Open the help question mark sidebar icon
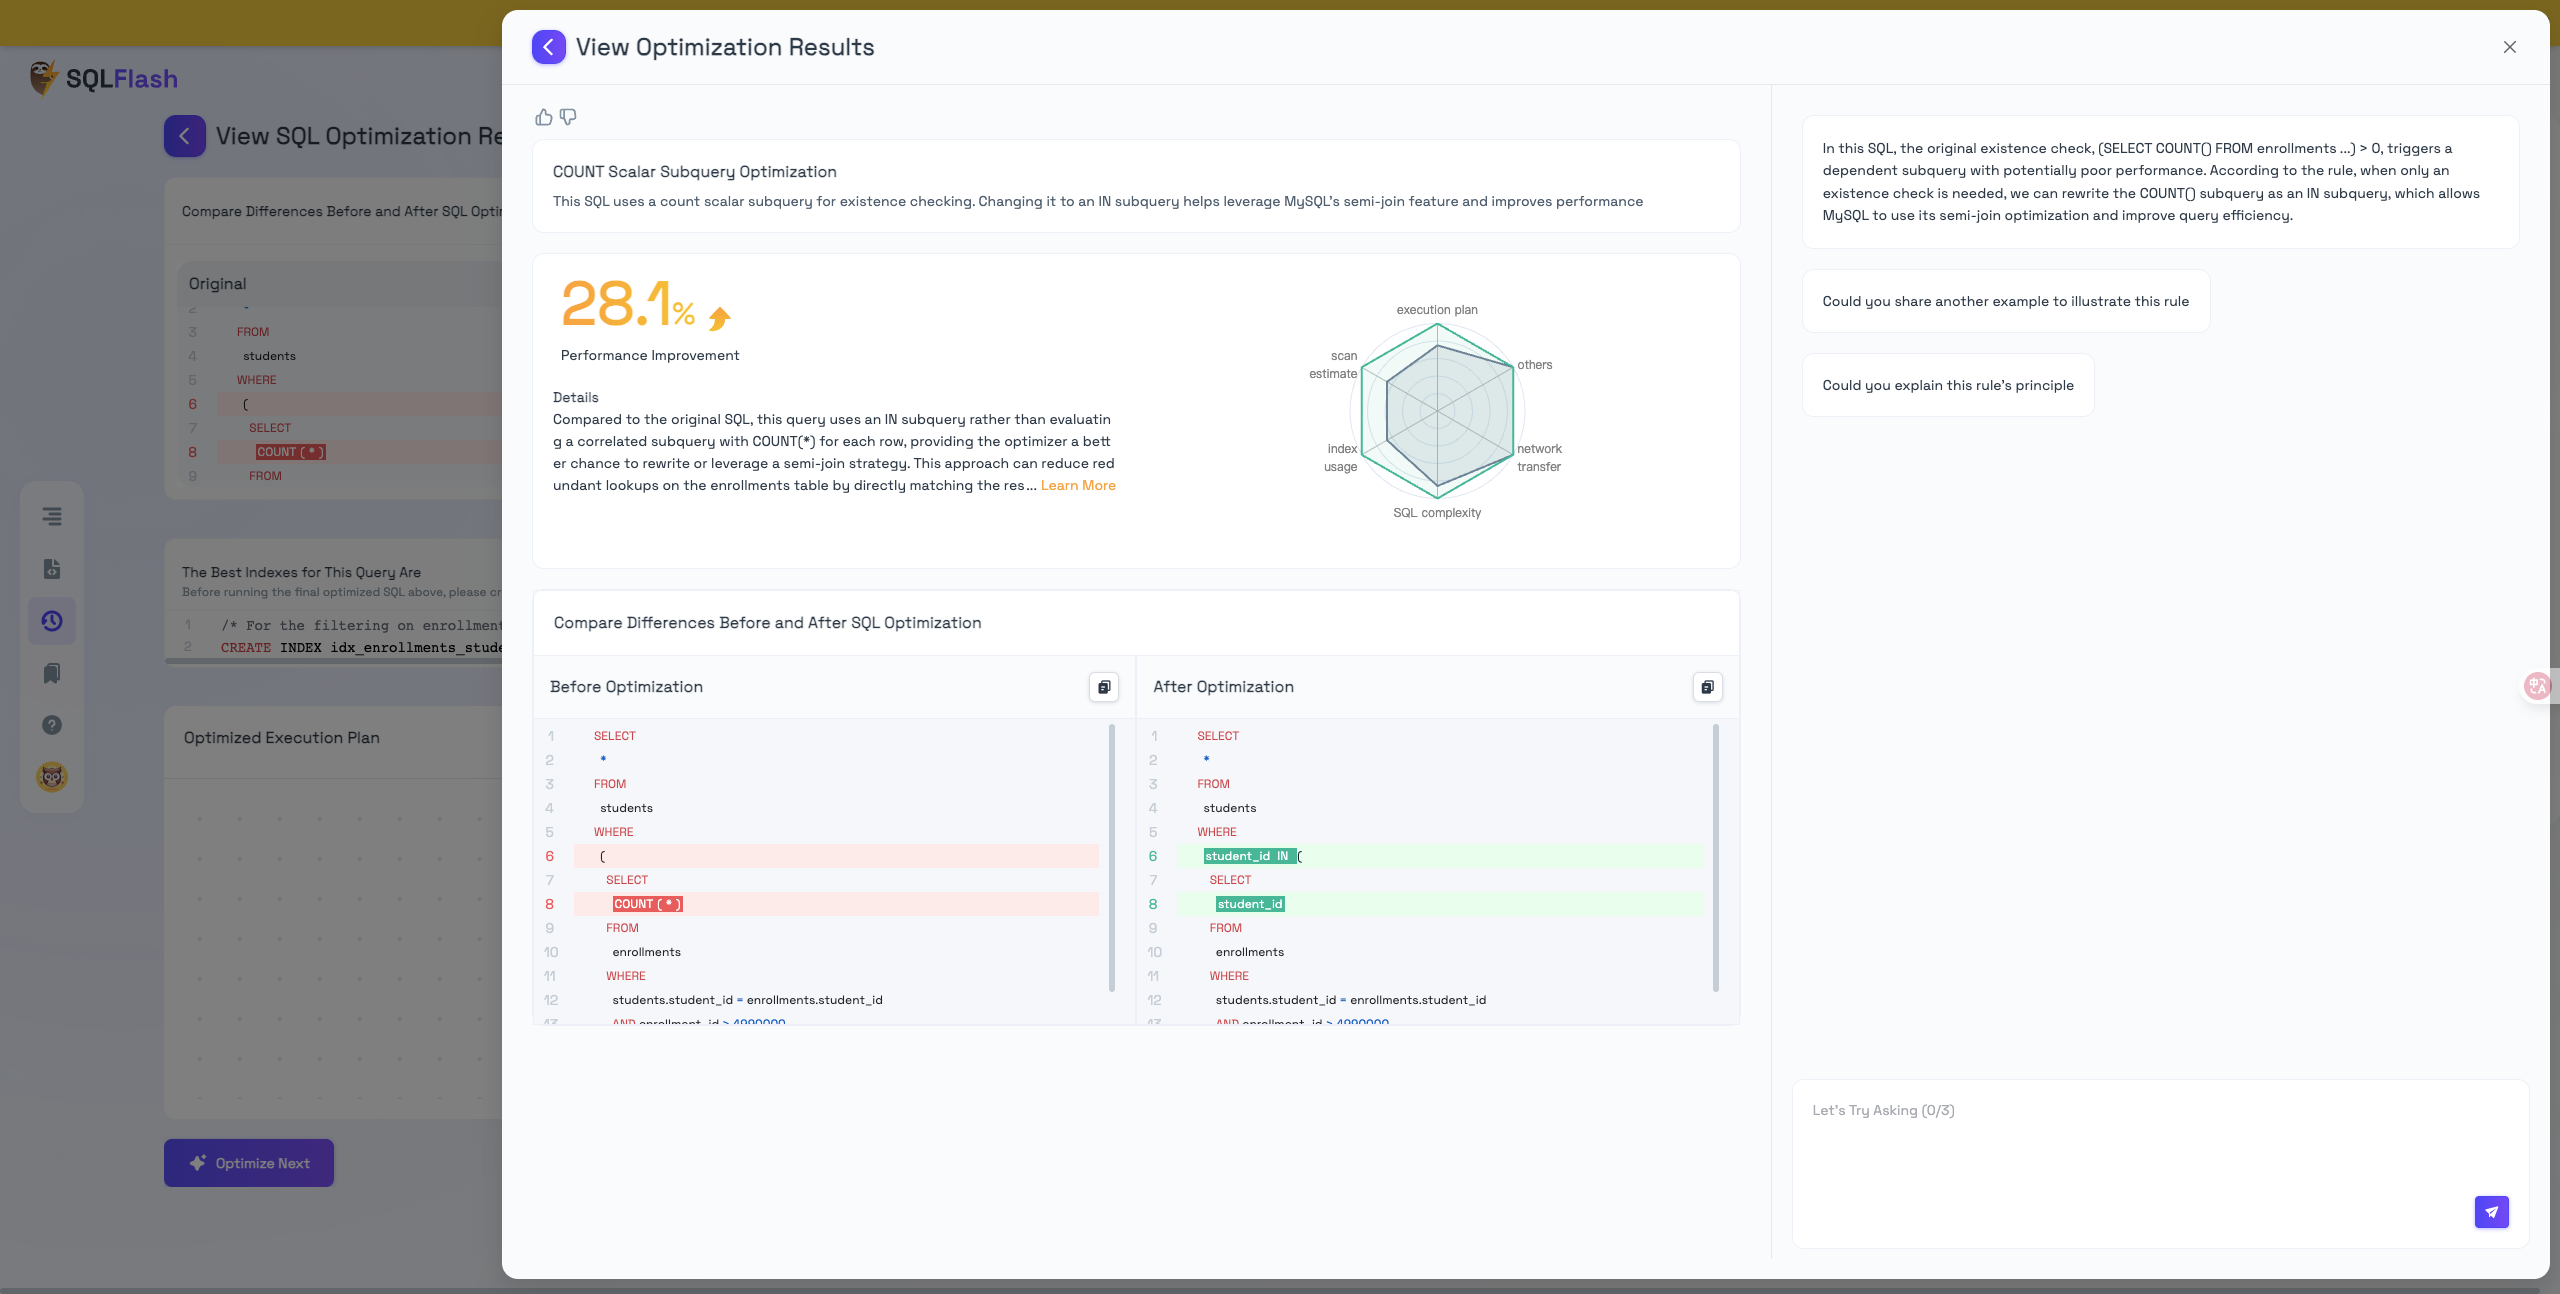This screenshot has height=1294, width=2560. point(52,725)
